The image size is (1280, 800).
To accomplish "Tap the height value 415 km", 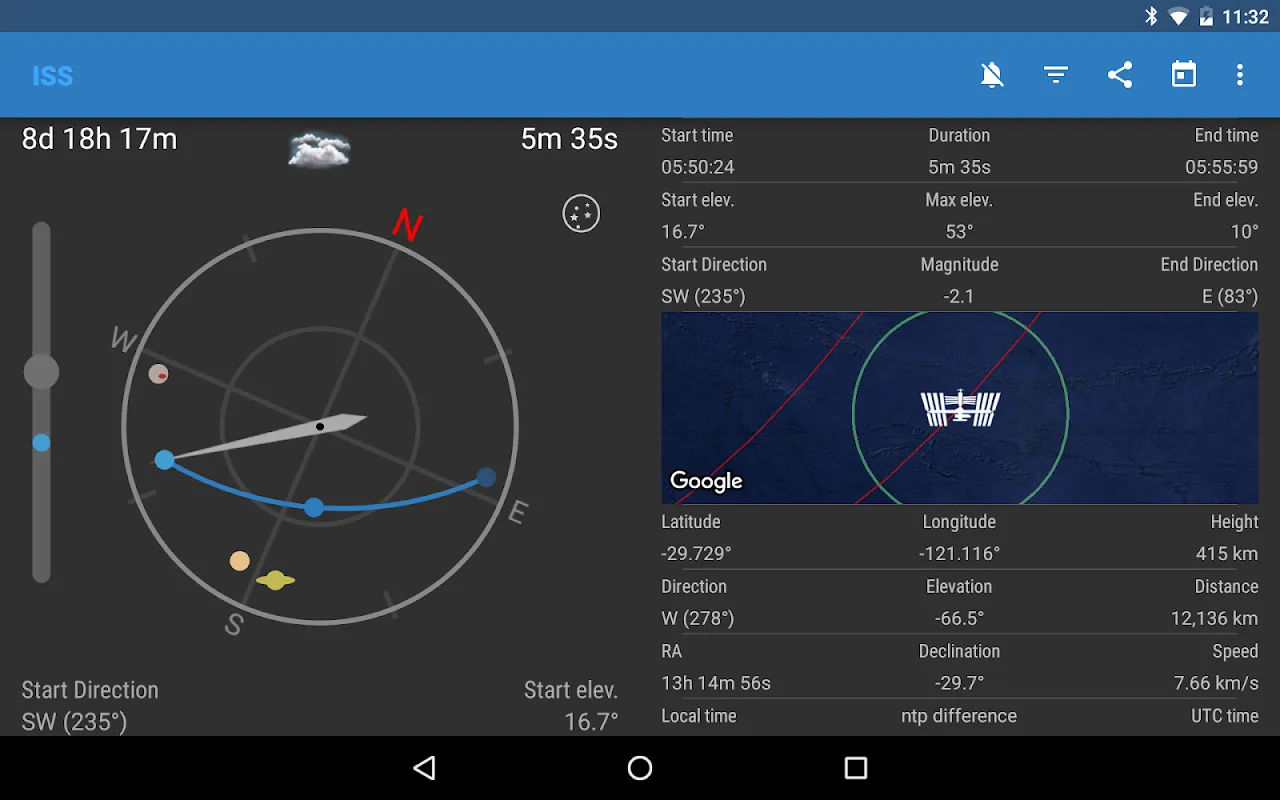I will (x=1227, y=553).
